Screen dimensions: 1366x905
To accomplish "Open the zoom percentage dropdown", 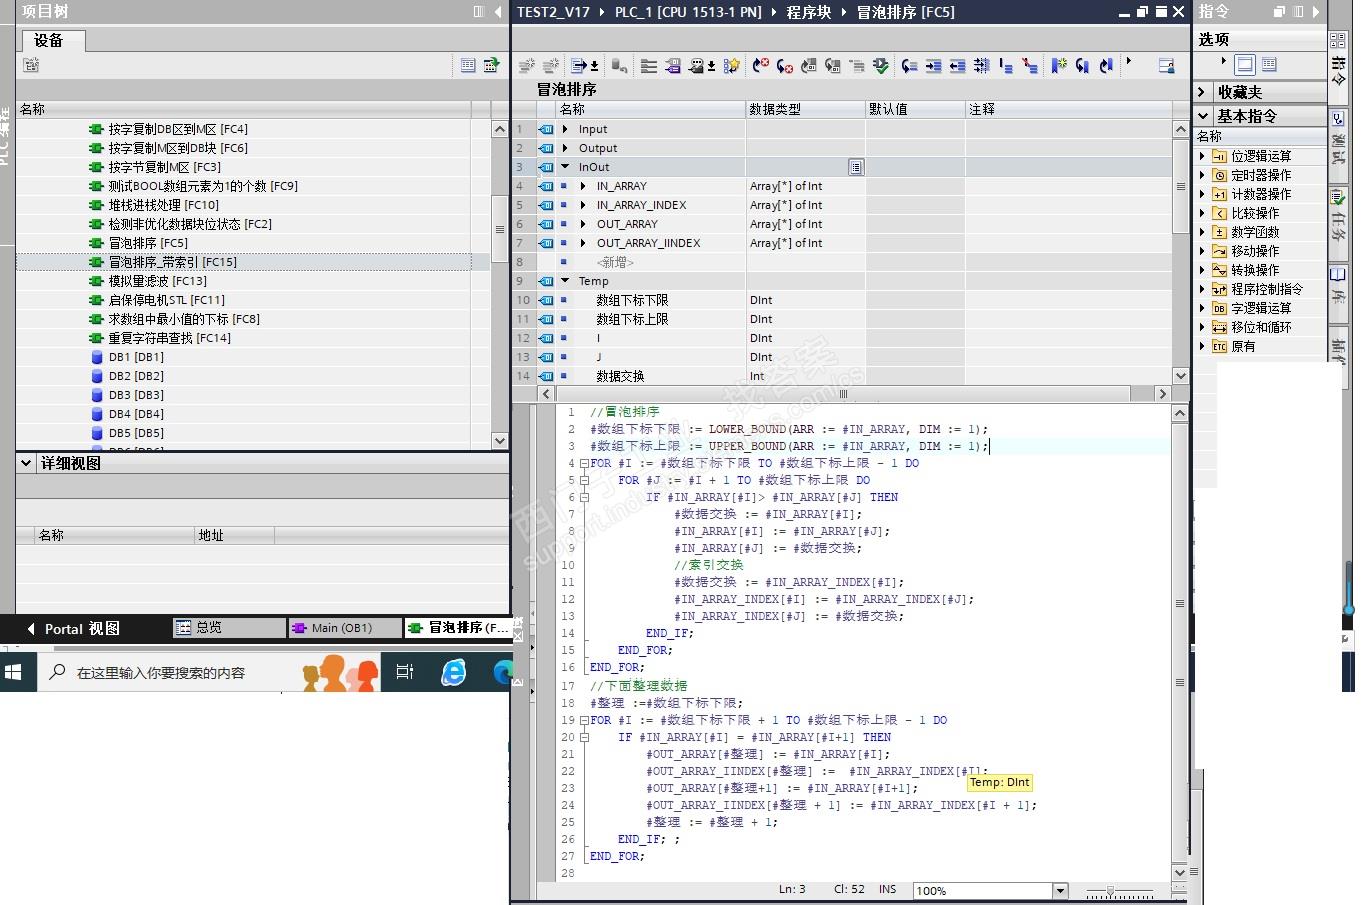I will 1060,890.
